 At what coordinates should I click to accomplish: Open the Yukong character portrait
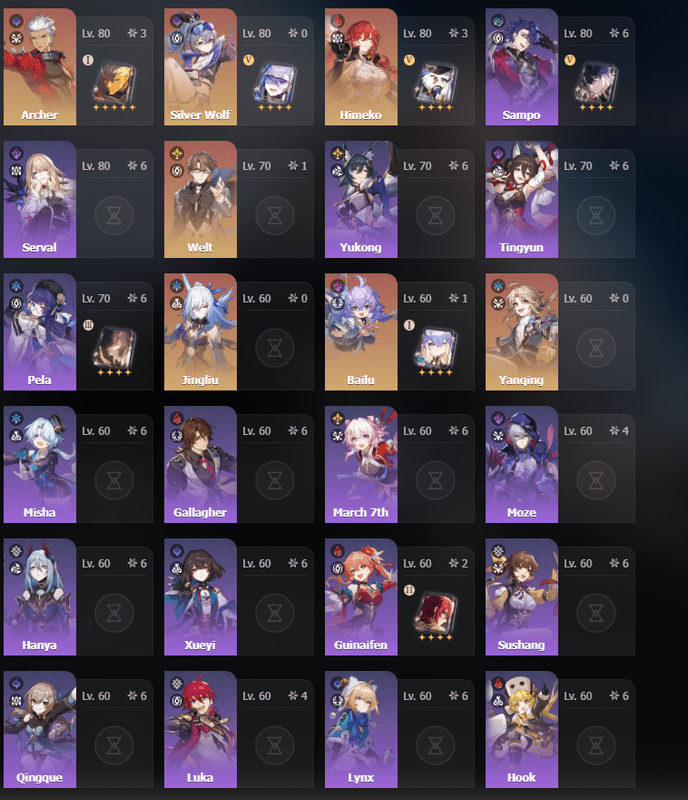[361, 199]
